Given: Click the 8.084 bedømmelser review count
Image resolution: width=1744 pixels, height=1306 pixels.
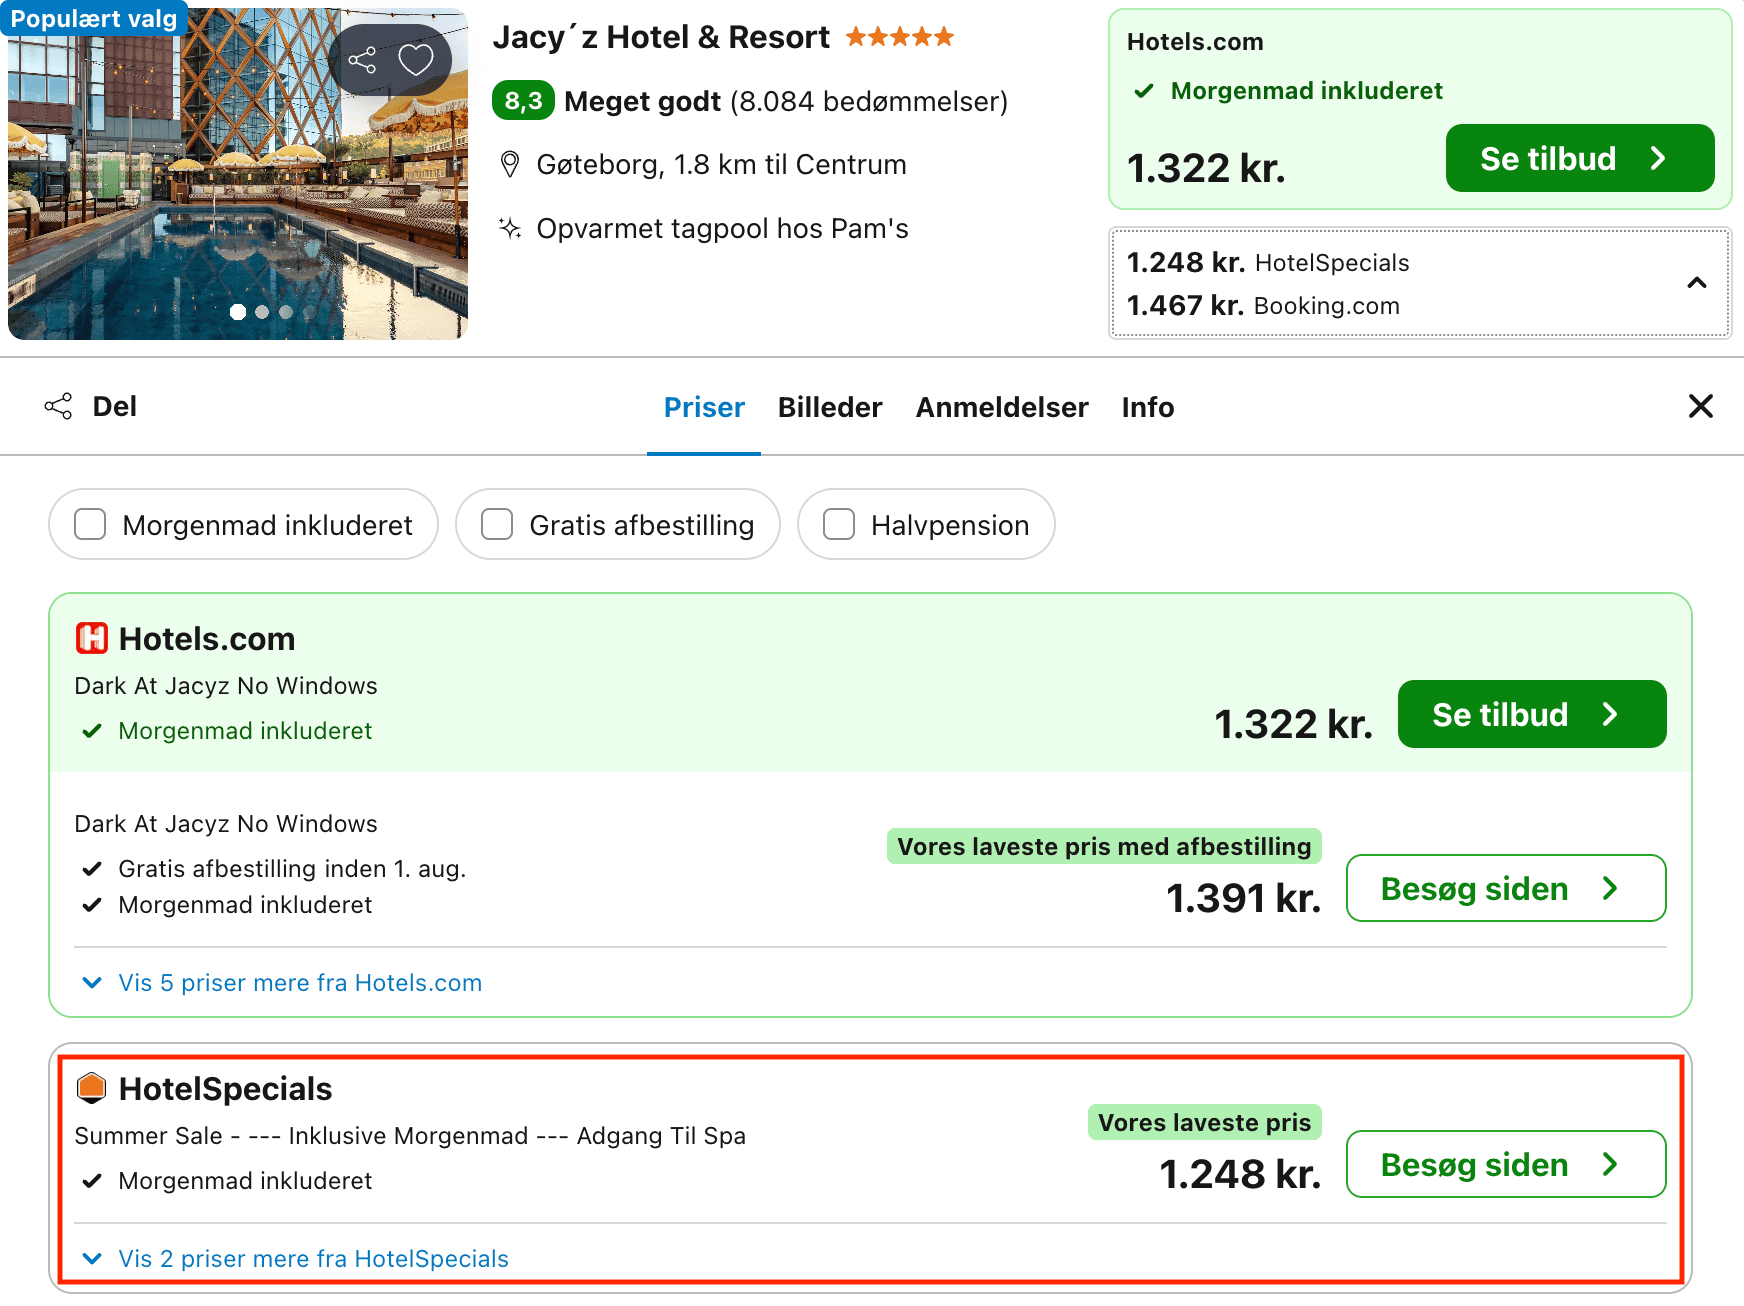Looking at the screenshot, I should (869, 101).
